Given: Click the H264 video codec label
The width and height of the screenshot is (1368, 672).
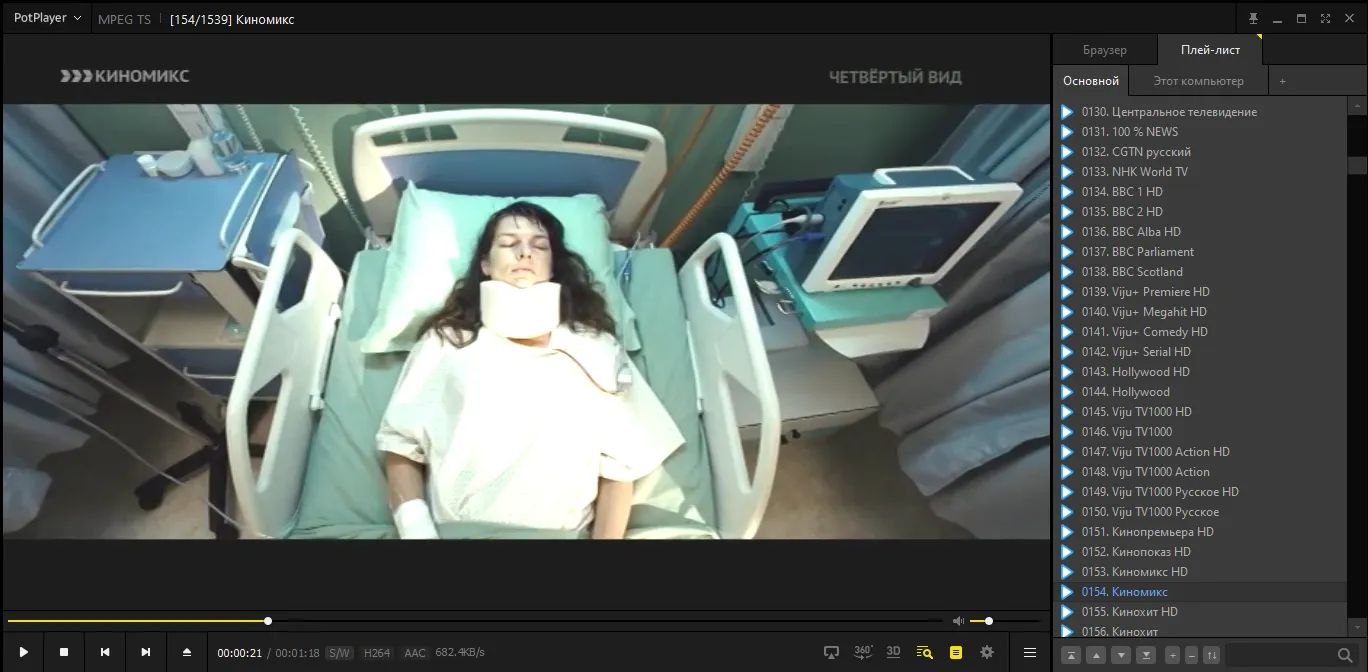Looking at the screenshot, I should pos(377,653).
